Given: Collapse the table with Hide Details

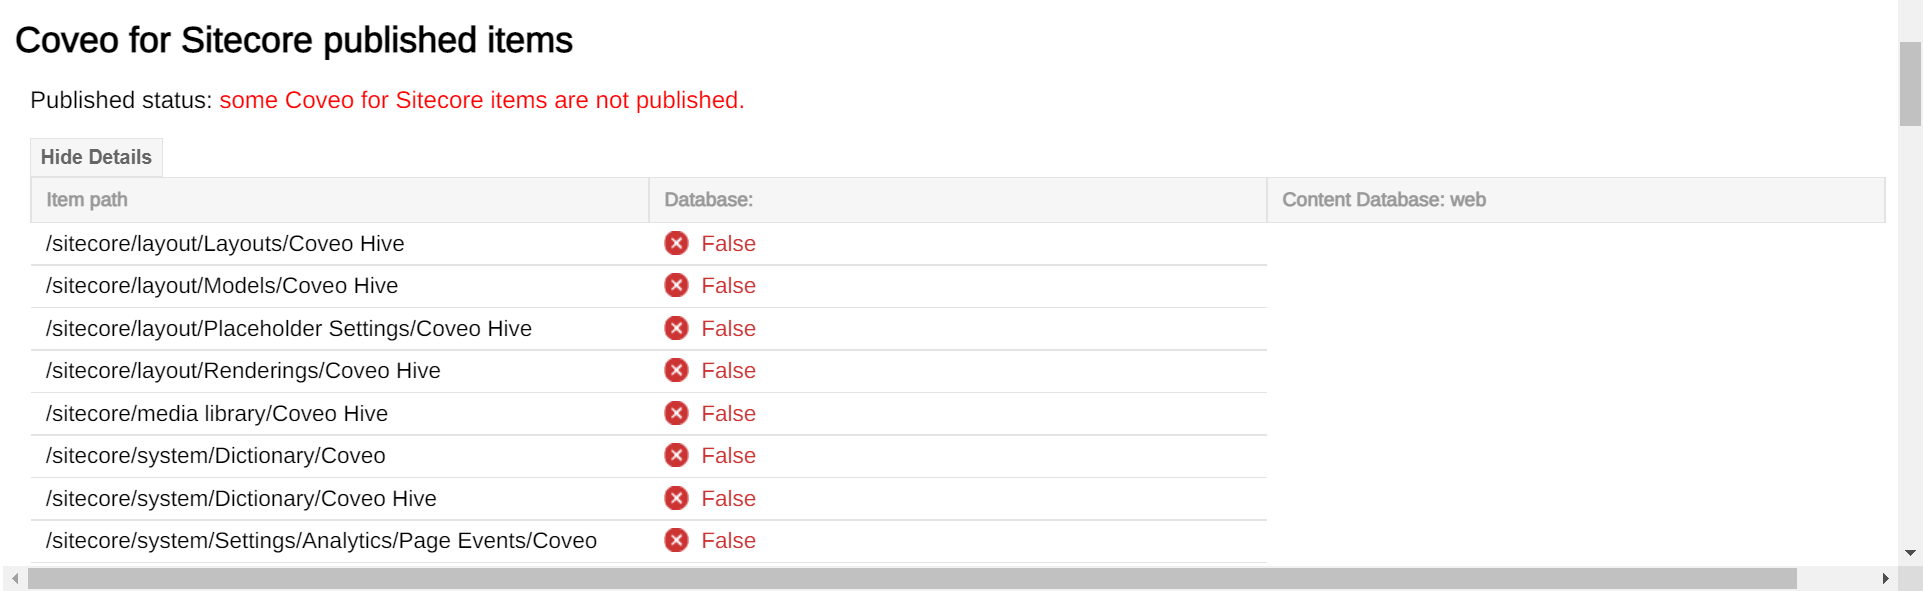Looking at the screenshot, I should [96, 157].
